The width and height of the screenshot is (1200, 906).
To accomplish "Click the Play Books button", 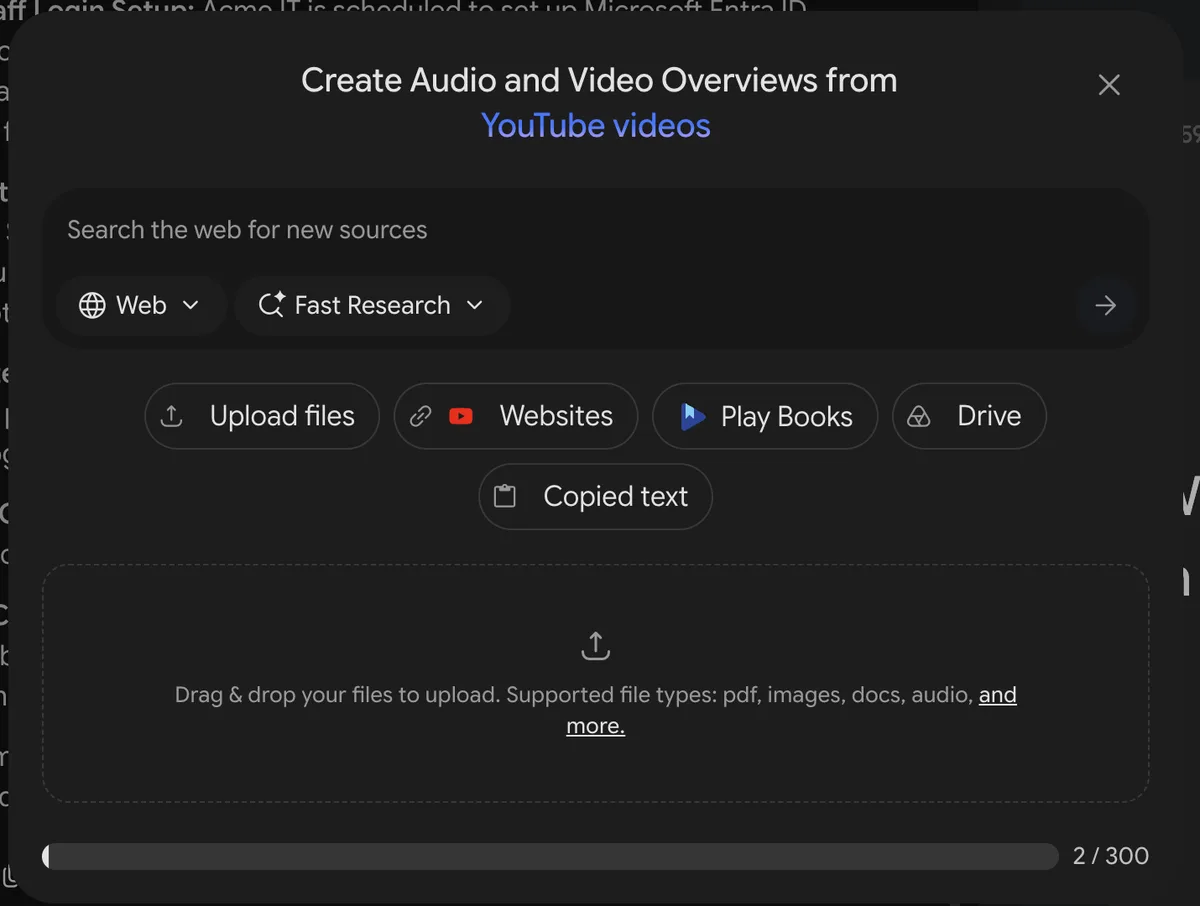I will tap(765, 416).
